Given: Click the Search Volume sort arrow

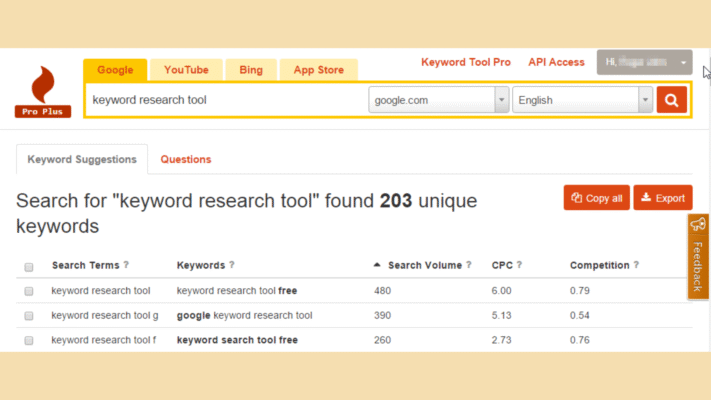Looking at the screenshot, I should (377, 265).
